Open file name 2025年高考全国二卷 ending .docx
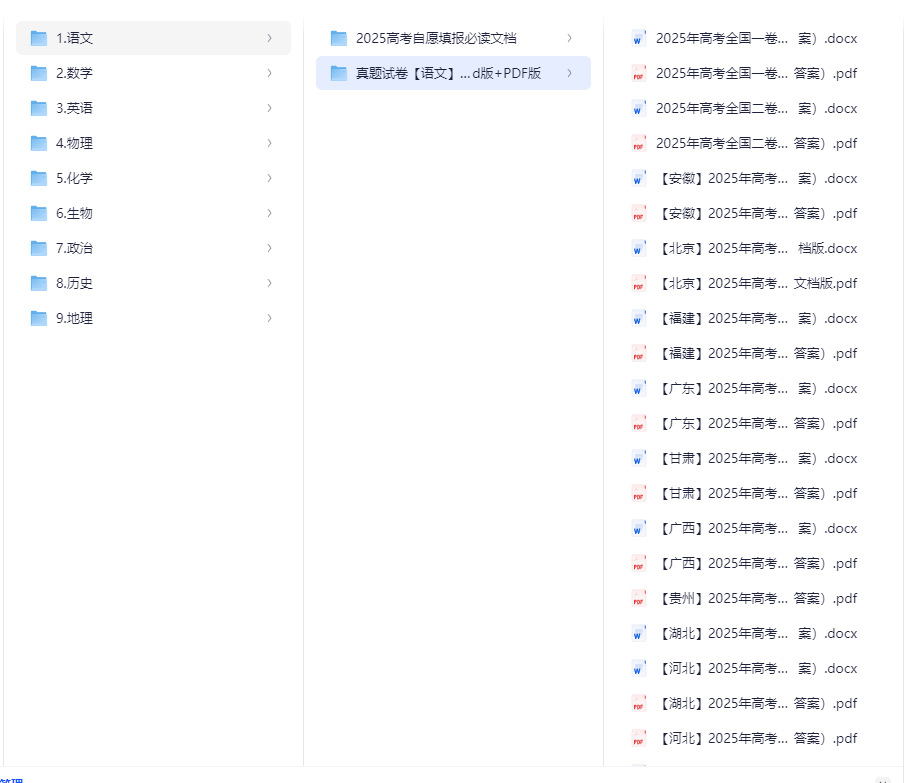Image resolution: width=920 pixels, height=783 pixels. [756, 108]
